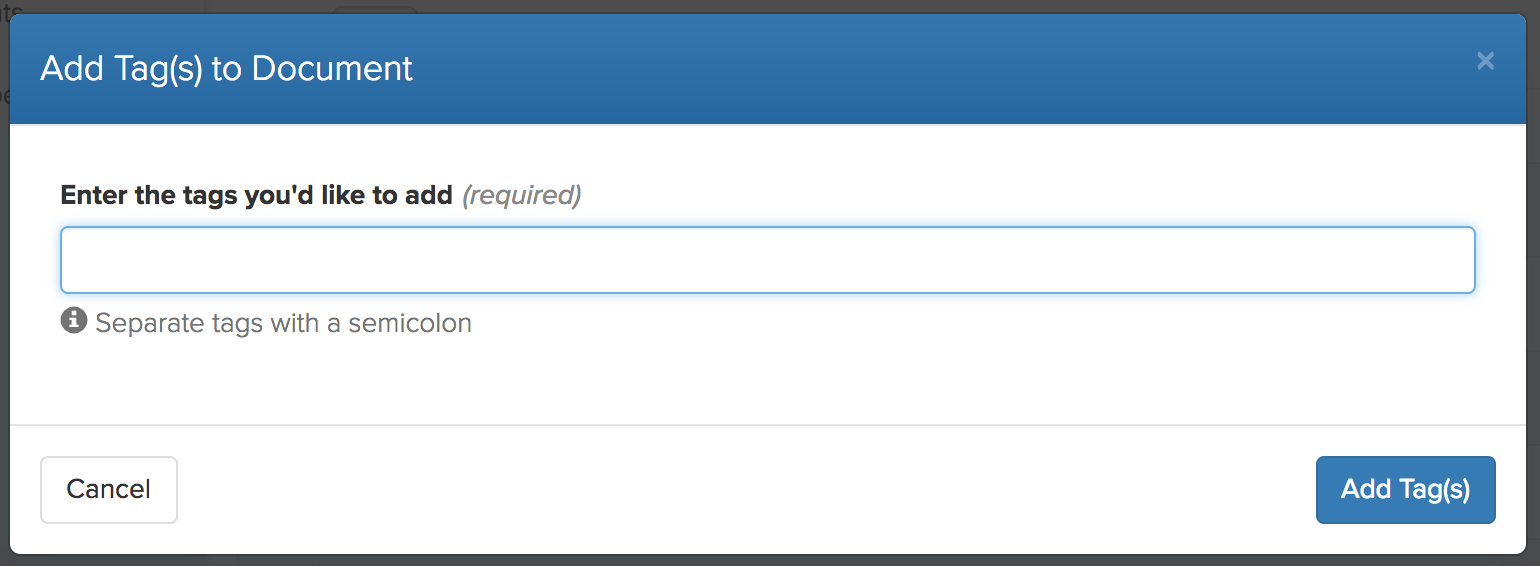Viewport: 1540px width, 566px height.
Task: Focus the tags text input field
Action: pos(767,260)
